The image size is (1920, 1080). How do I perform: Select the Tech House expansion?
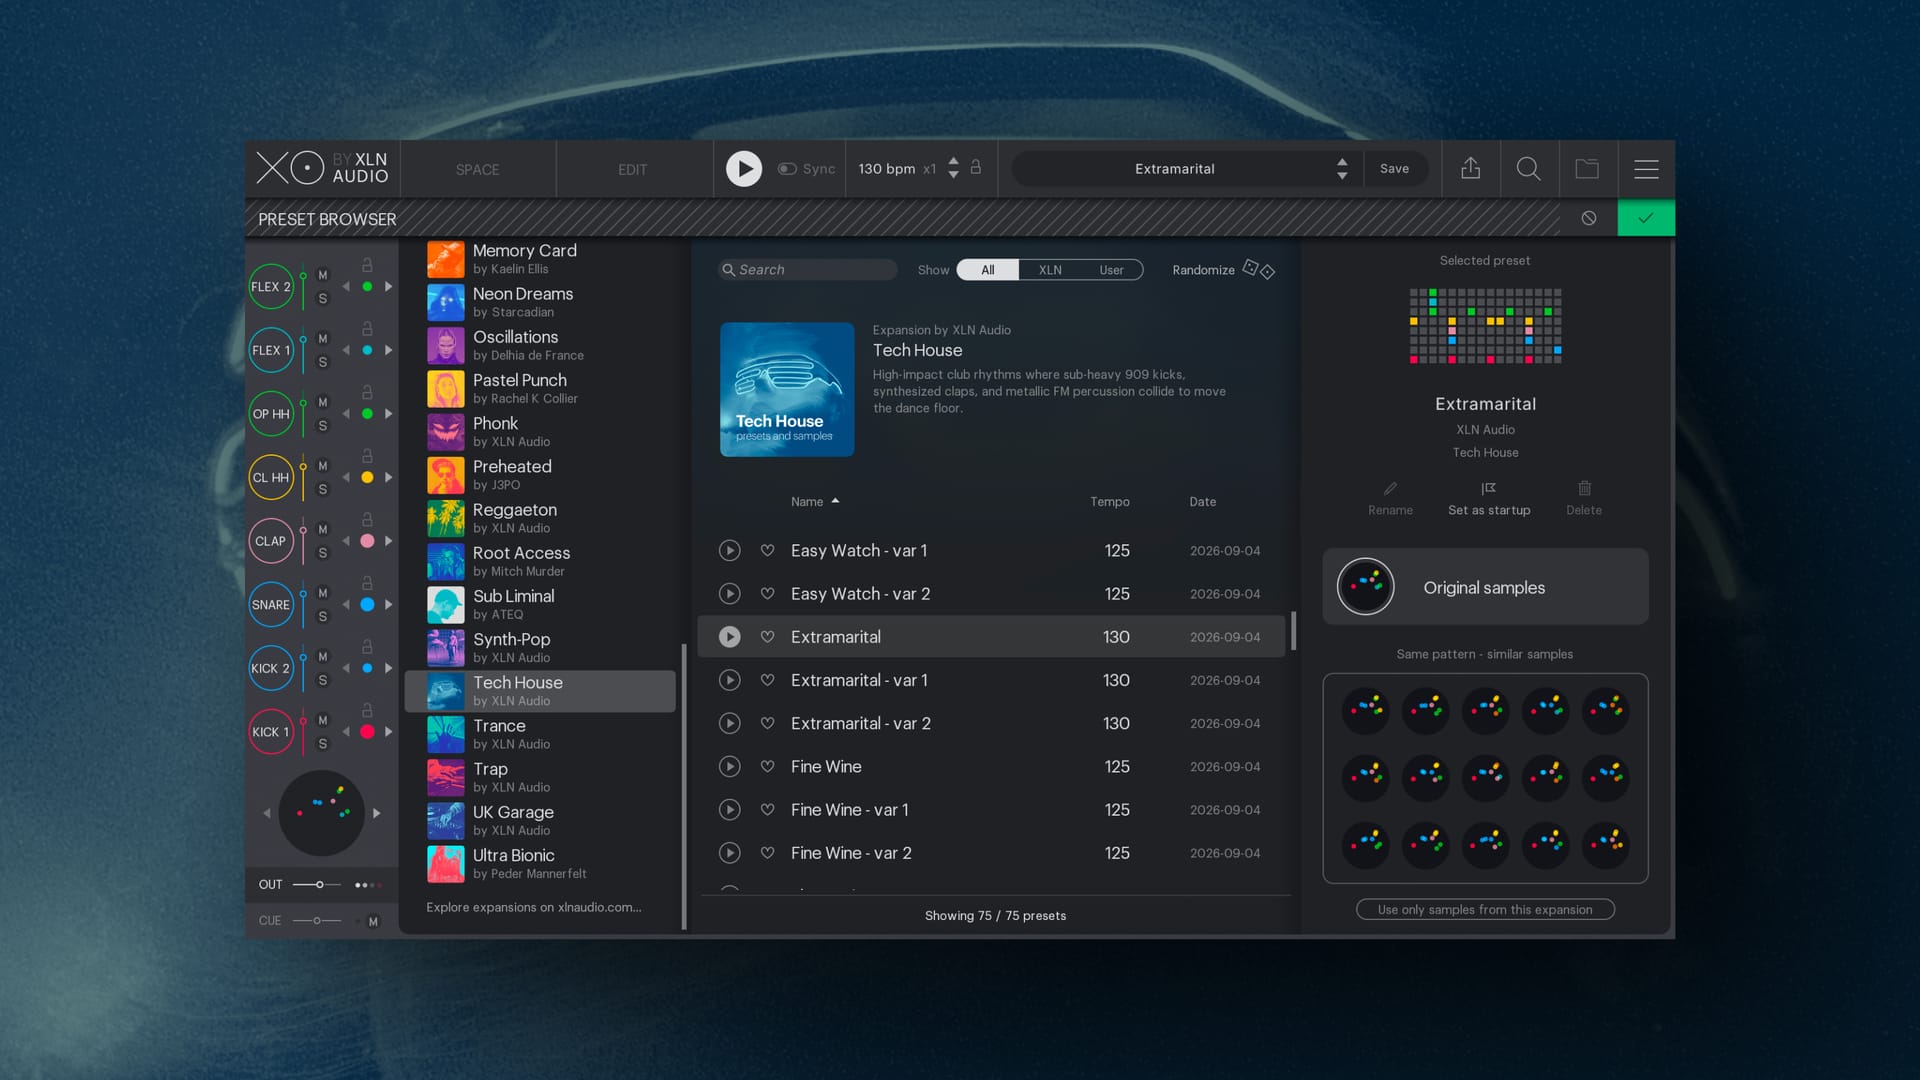[540, 691]
